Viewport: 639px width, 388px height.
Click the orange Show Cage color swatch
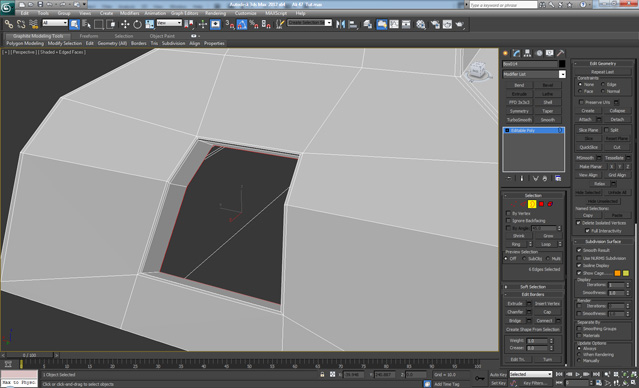coord(617,273)
